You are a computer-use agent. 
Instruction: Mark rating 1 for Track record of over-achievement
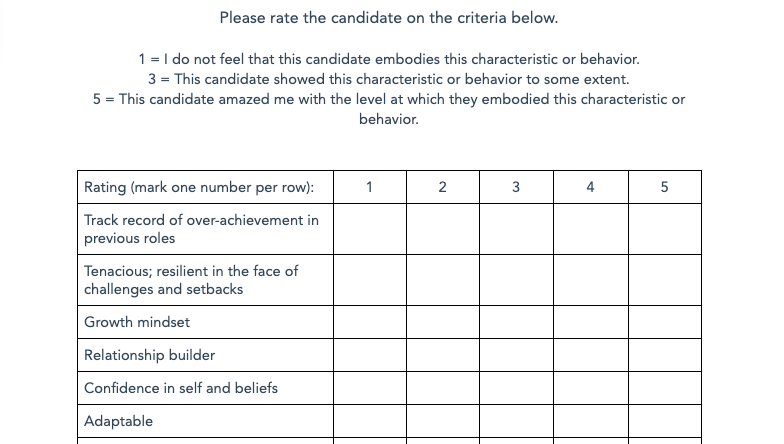click(x=370, y=229)
